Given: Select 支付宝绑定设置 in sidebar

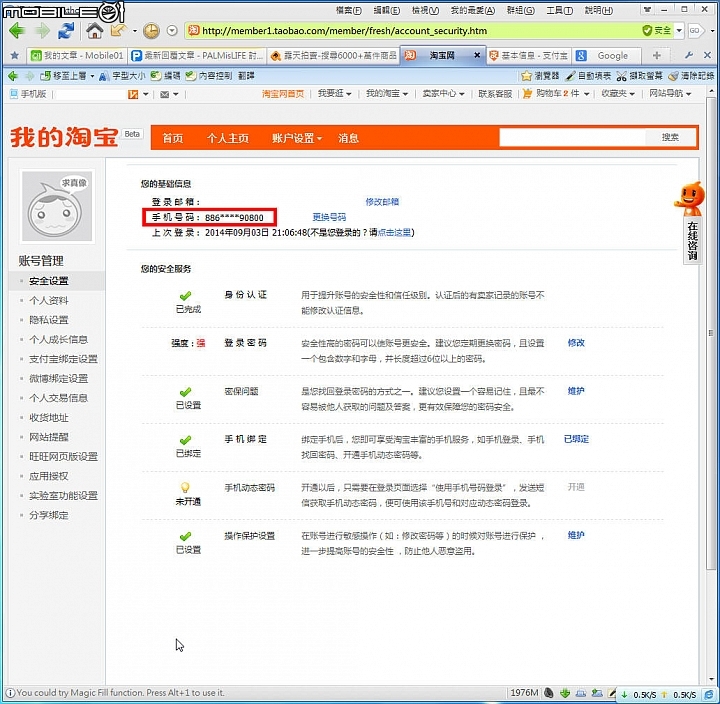Looking at the screenshot, I should pyautogui.click(x=63, y=359).
